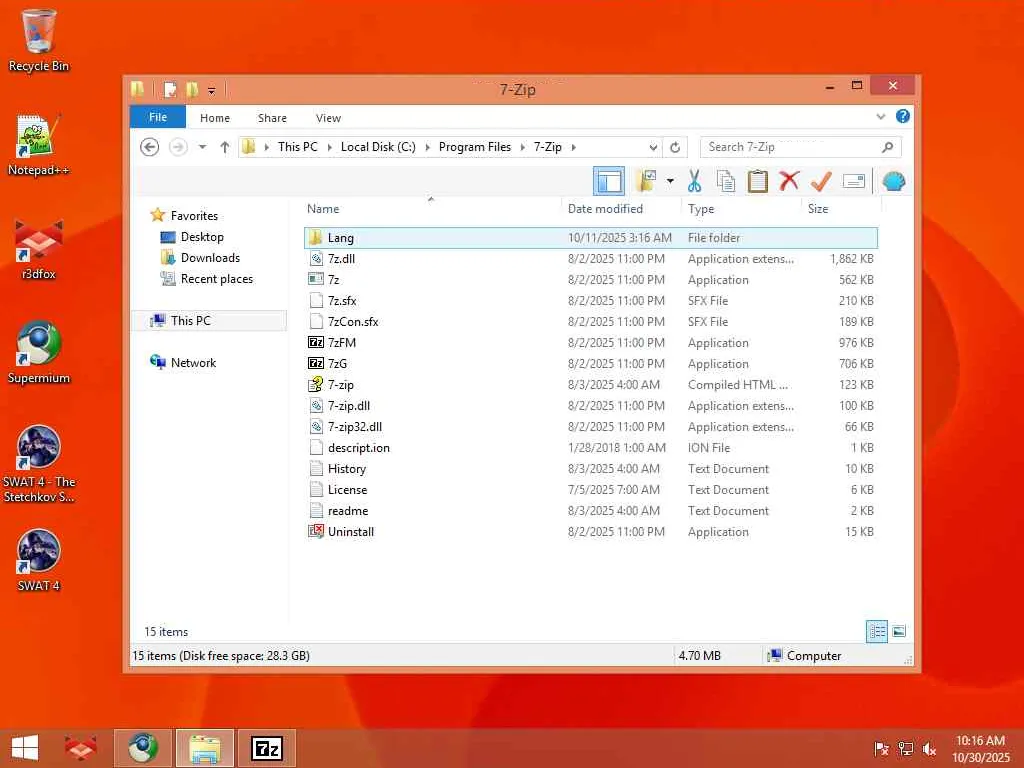Image resolution: width=1024 pixels, height=768 pixels.
Task: Select Favorites in navigation pane
Action: click(184, 216)
